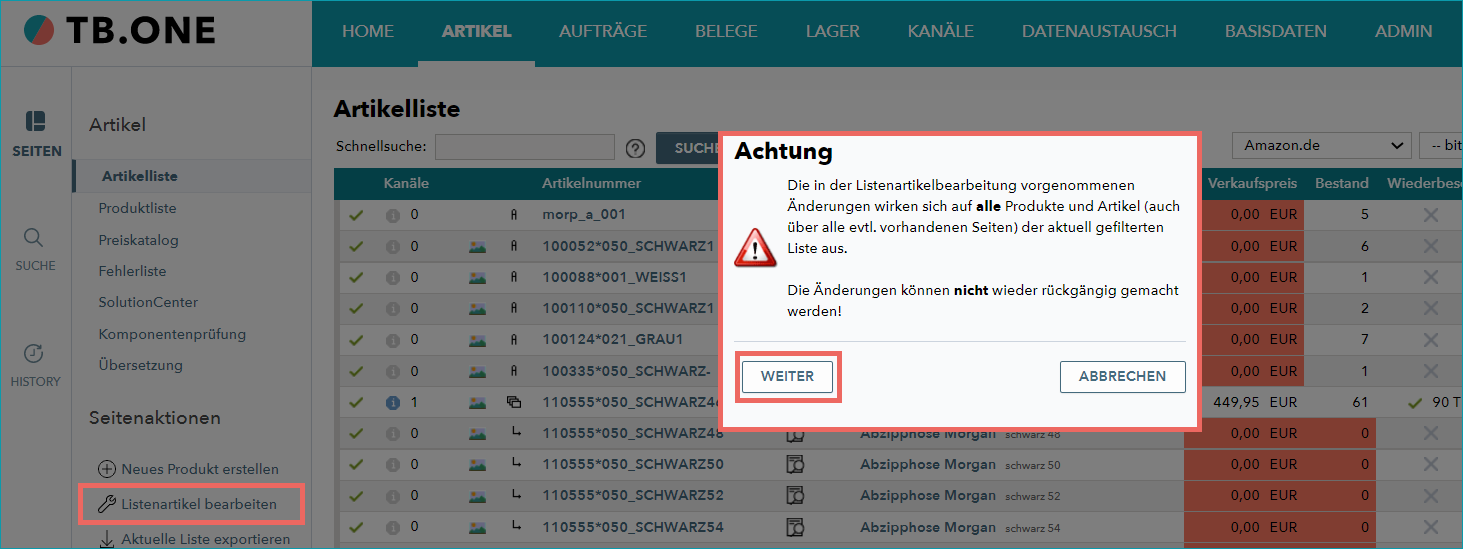The height and width of the screenshot is (549, 1463).
Task: Click the green check beside 90 T in the Wiederbeschaffung column
Action: point(1414,403)
